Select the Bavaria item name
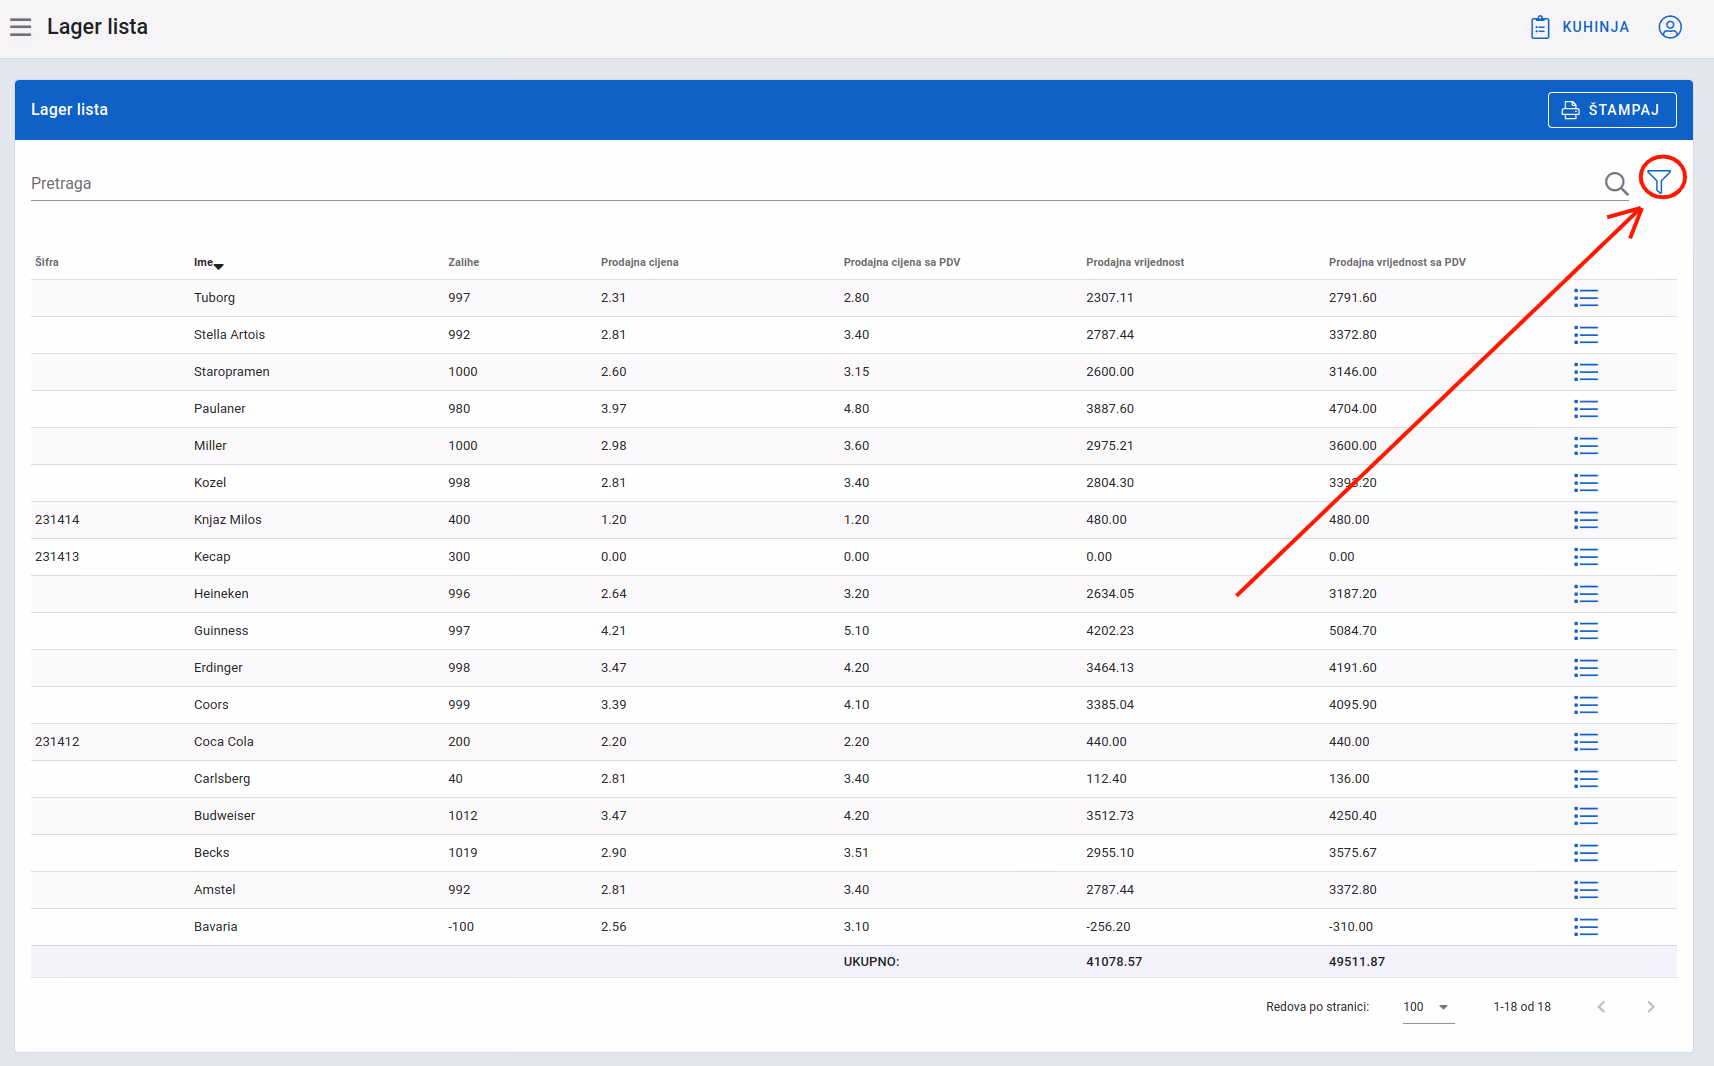The height and width of the screenshot is (1066, 1714). pos(216,927)
